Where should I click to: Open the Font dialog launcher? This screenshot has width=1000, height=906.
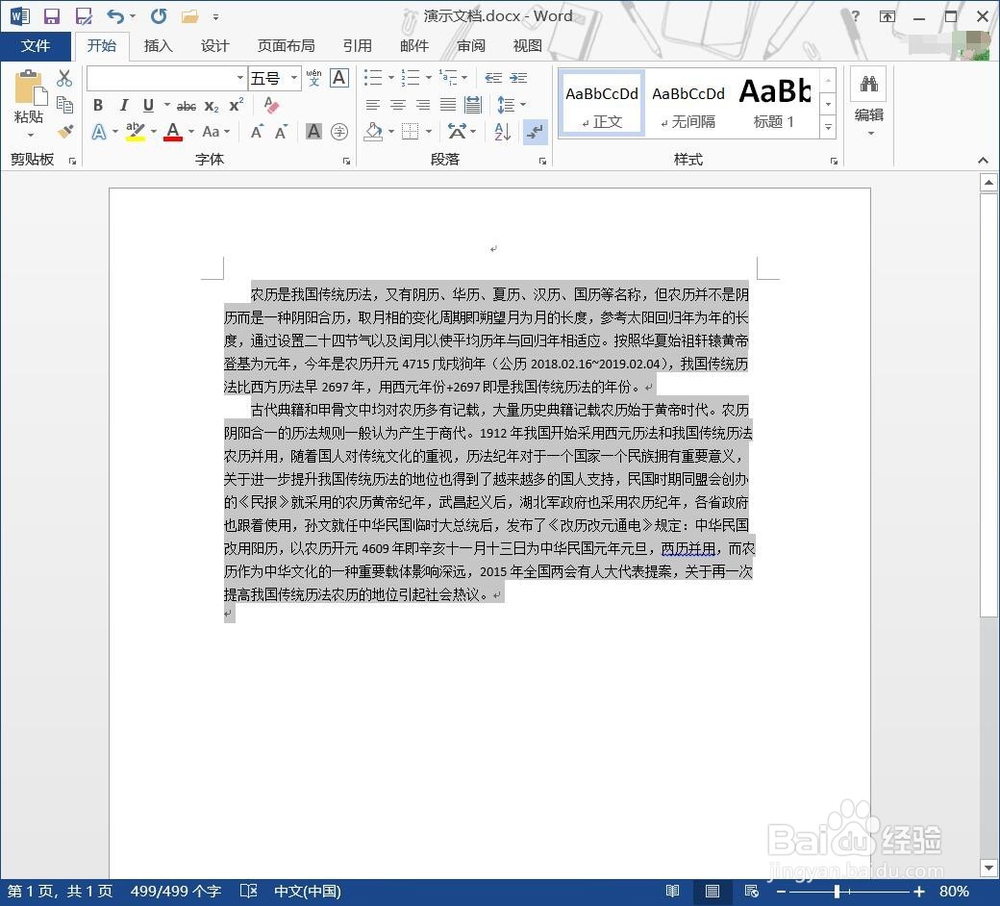(347, 161)
